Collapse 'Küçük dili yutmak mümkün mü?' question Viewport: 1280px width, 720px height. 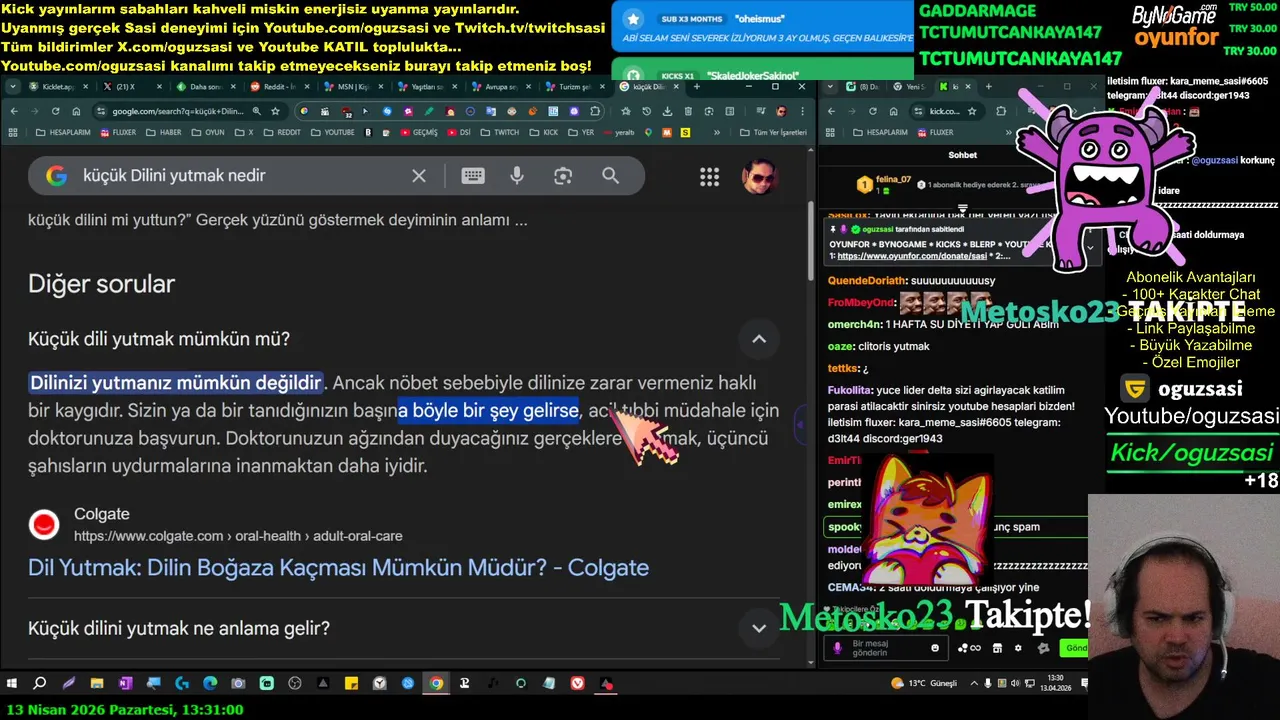[x=759, y=339]
